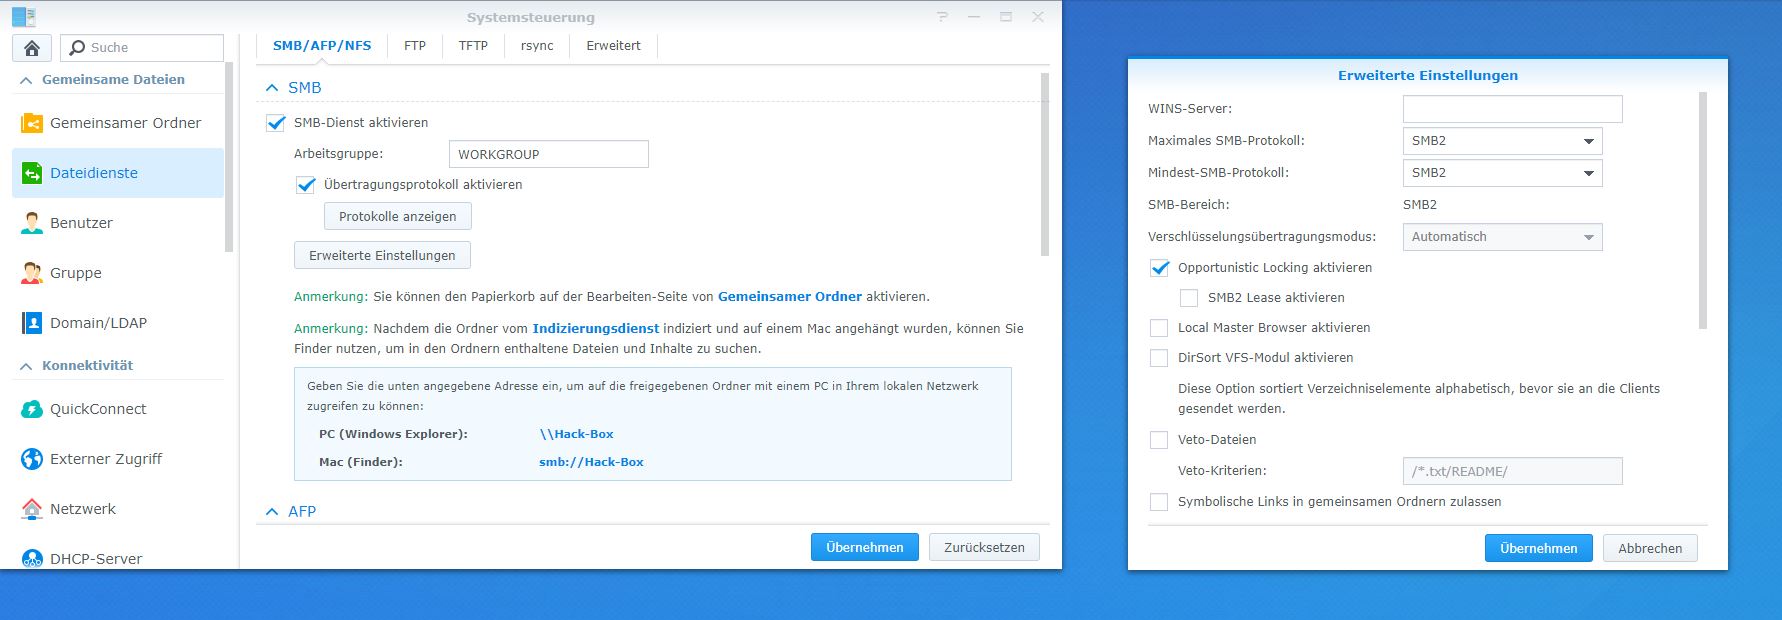Click the Systemsteuerung window app icon
1782x620 pixels.
click(24, 17)
